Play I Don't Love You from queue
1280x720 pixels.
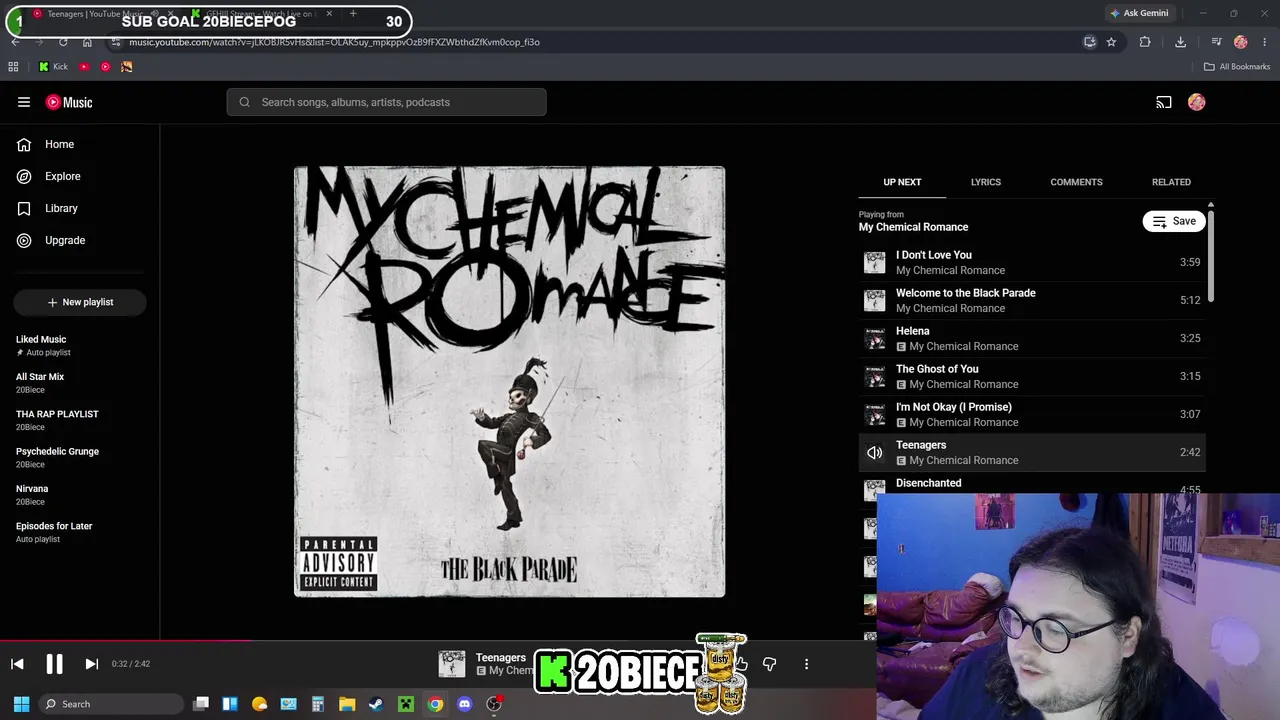1032,262
